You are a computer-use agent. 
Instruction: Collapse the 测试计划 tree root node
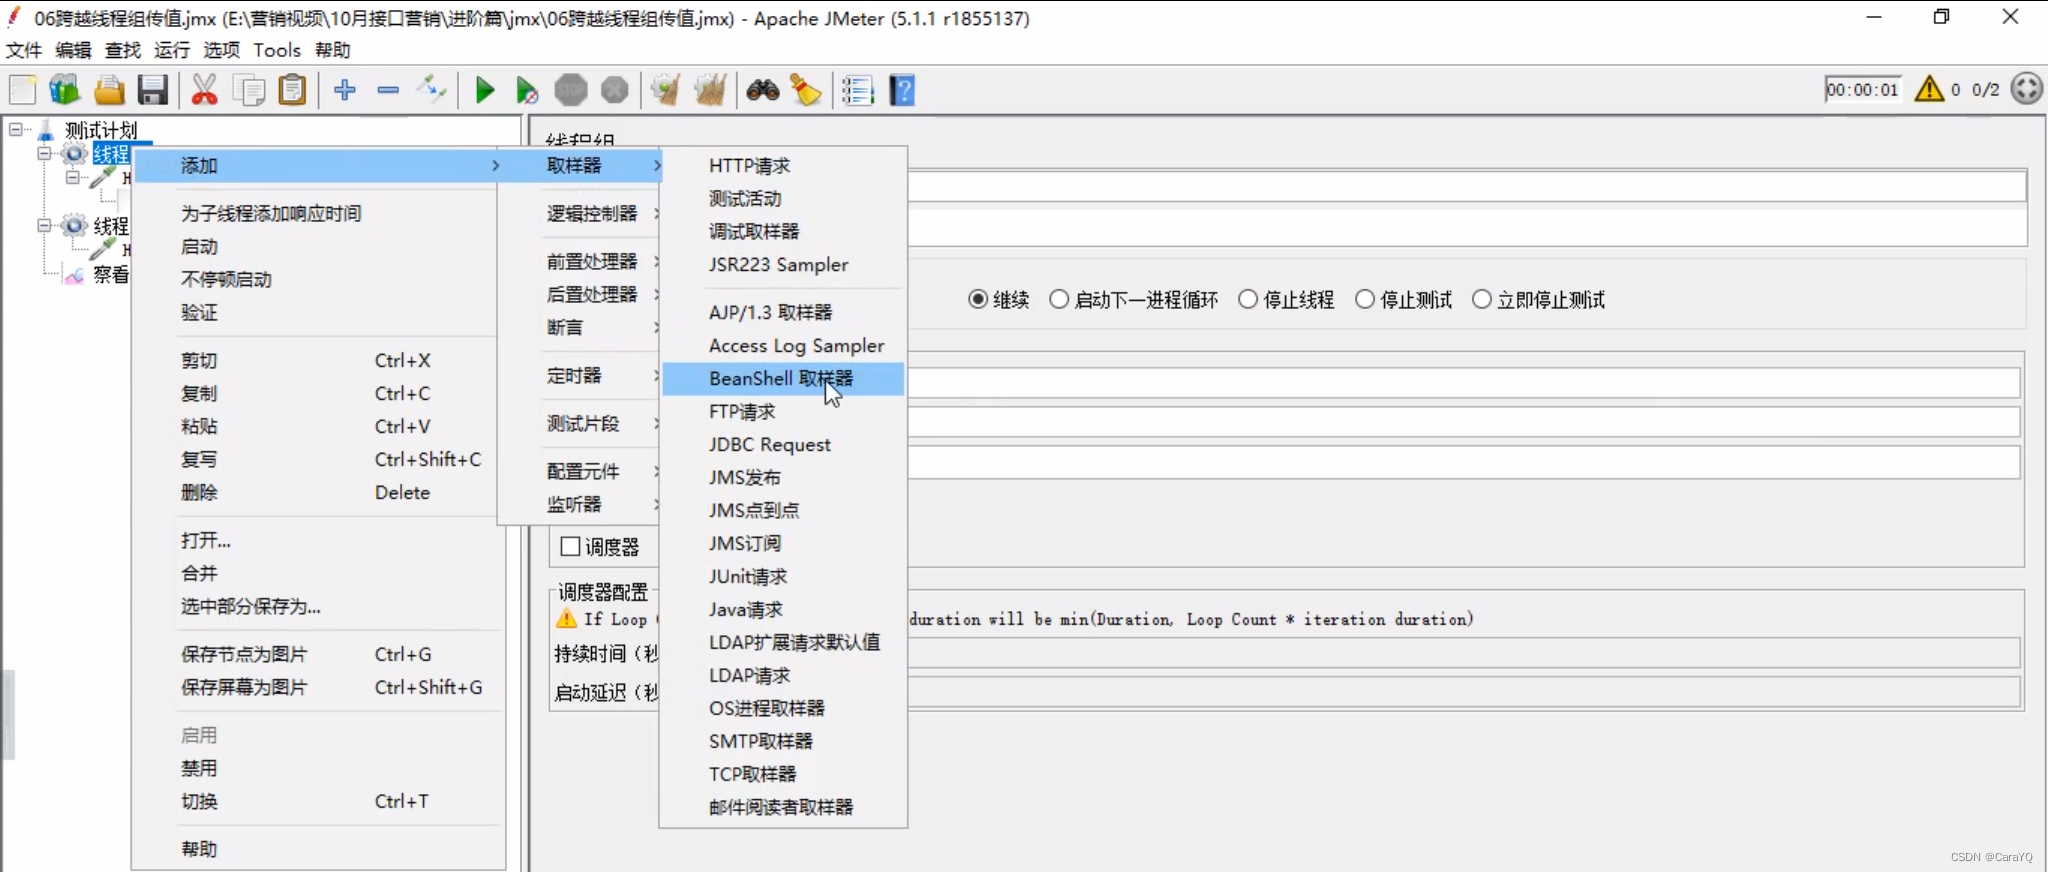(16, 130)
